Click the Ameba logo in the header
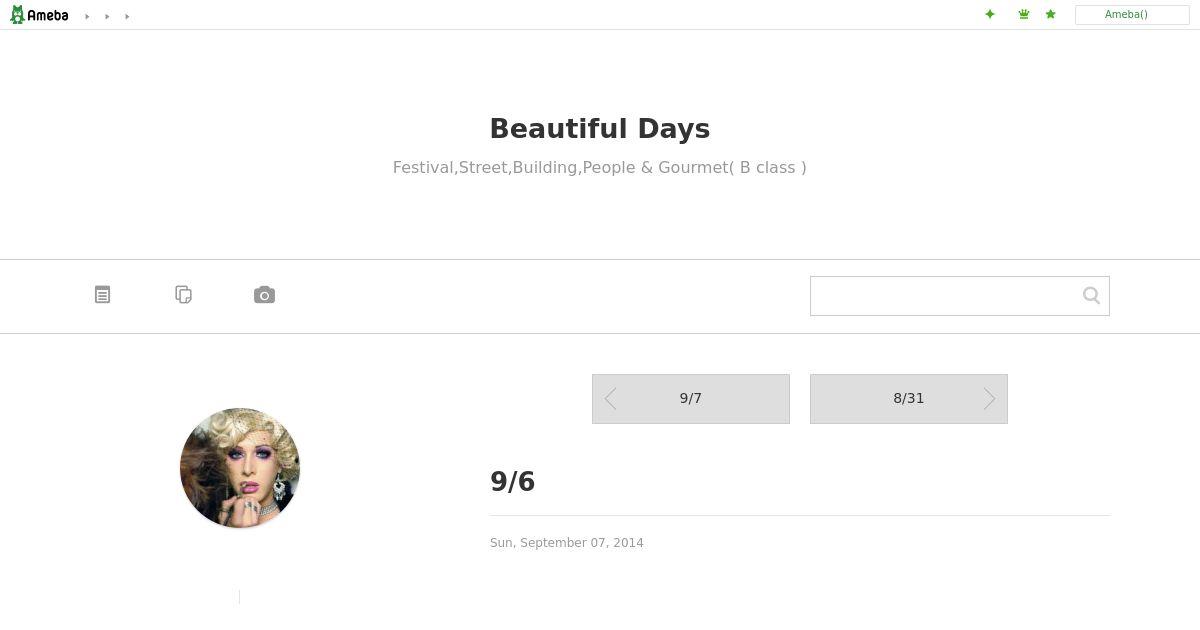 (39, 15)
